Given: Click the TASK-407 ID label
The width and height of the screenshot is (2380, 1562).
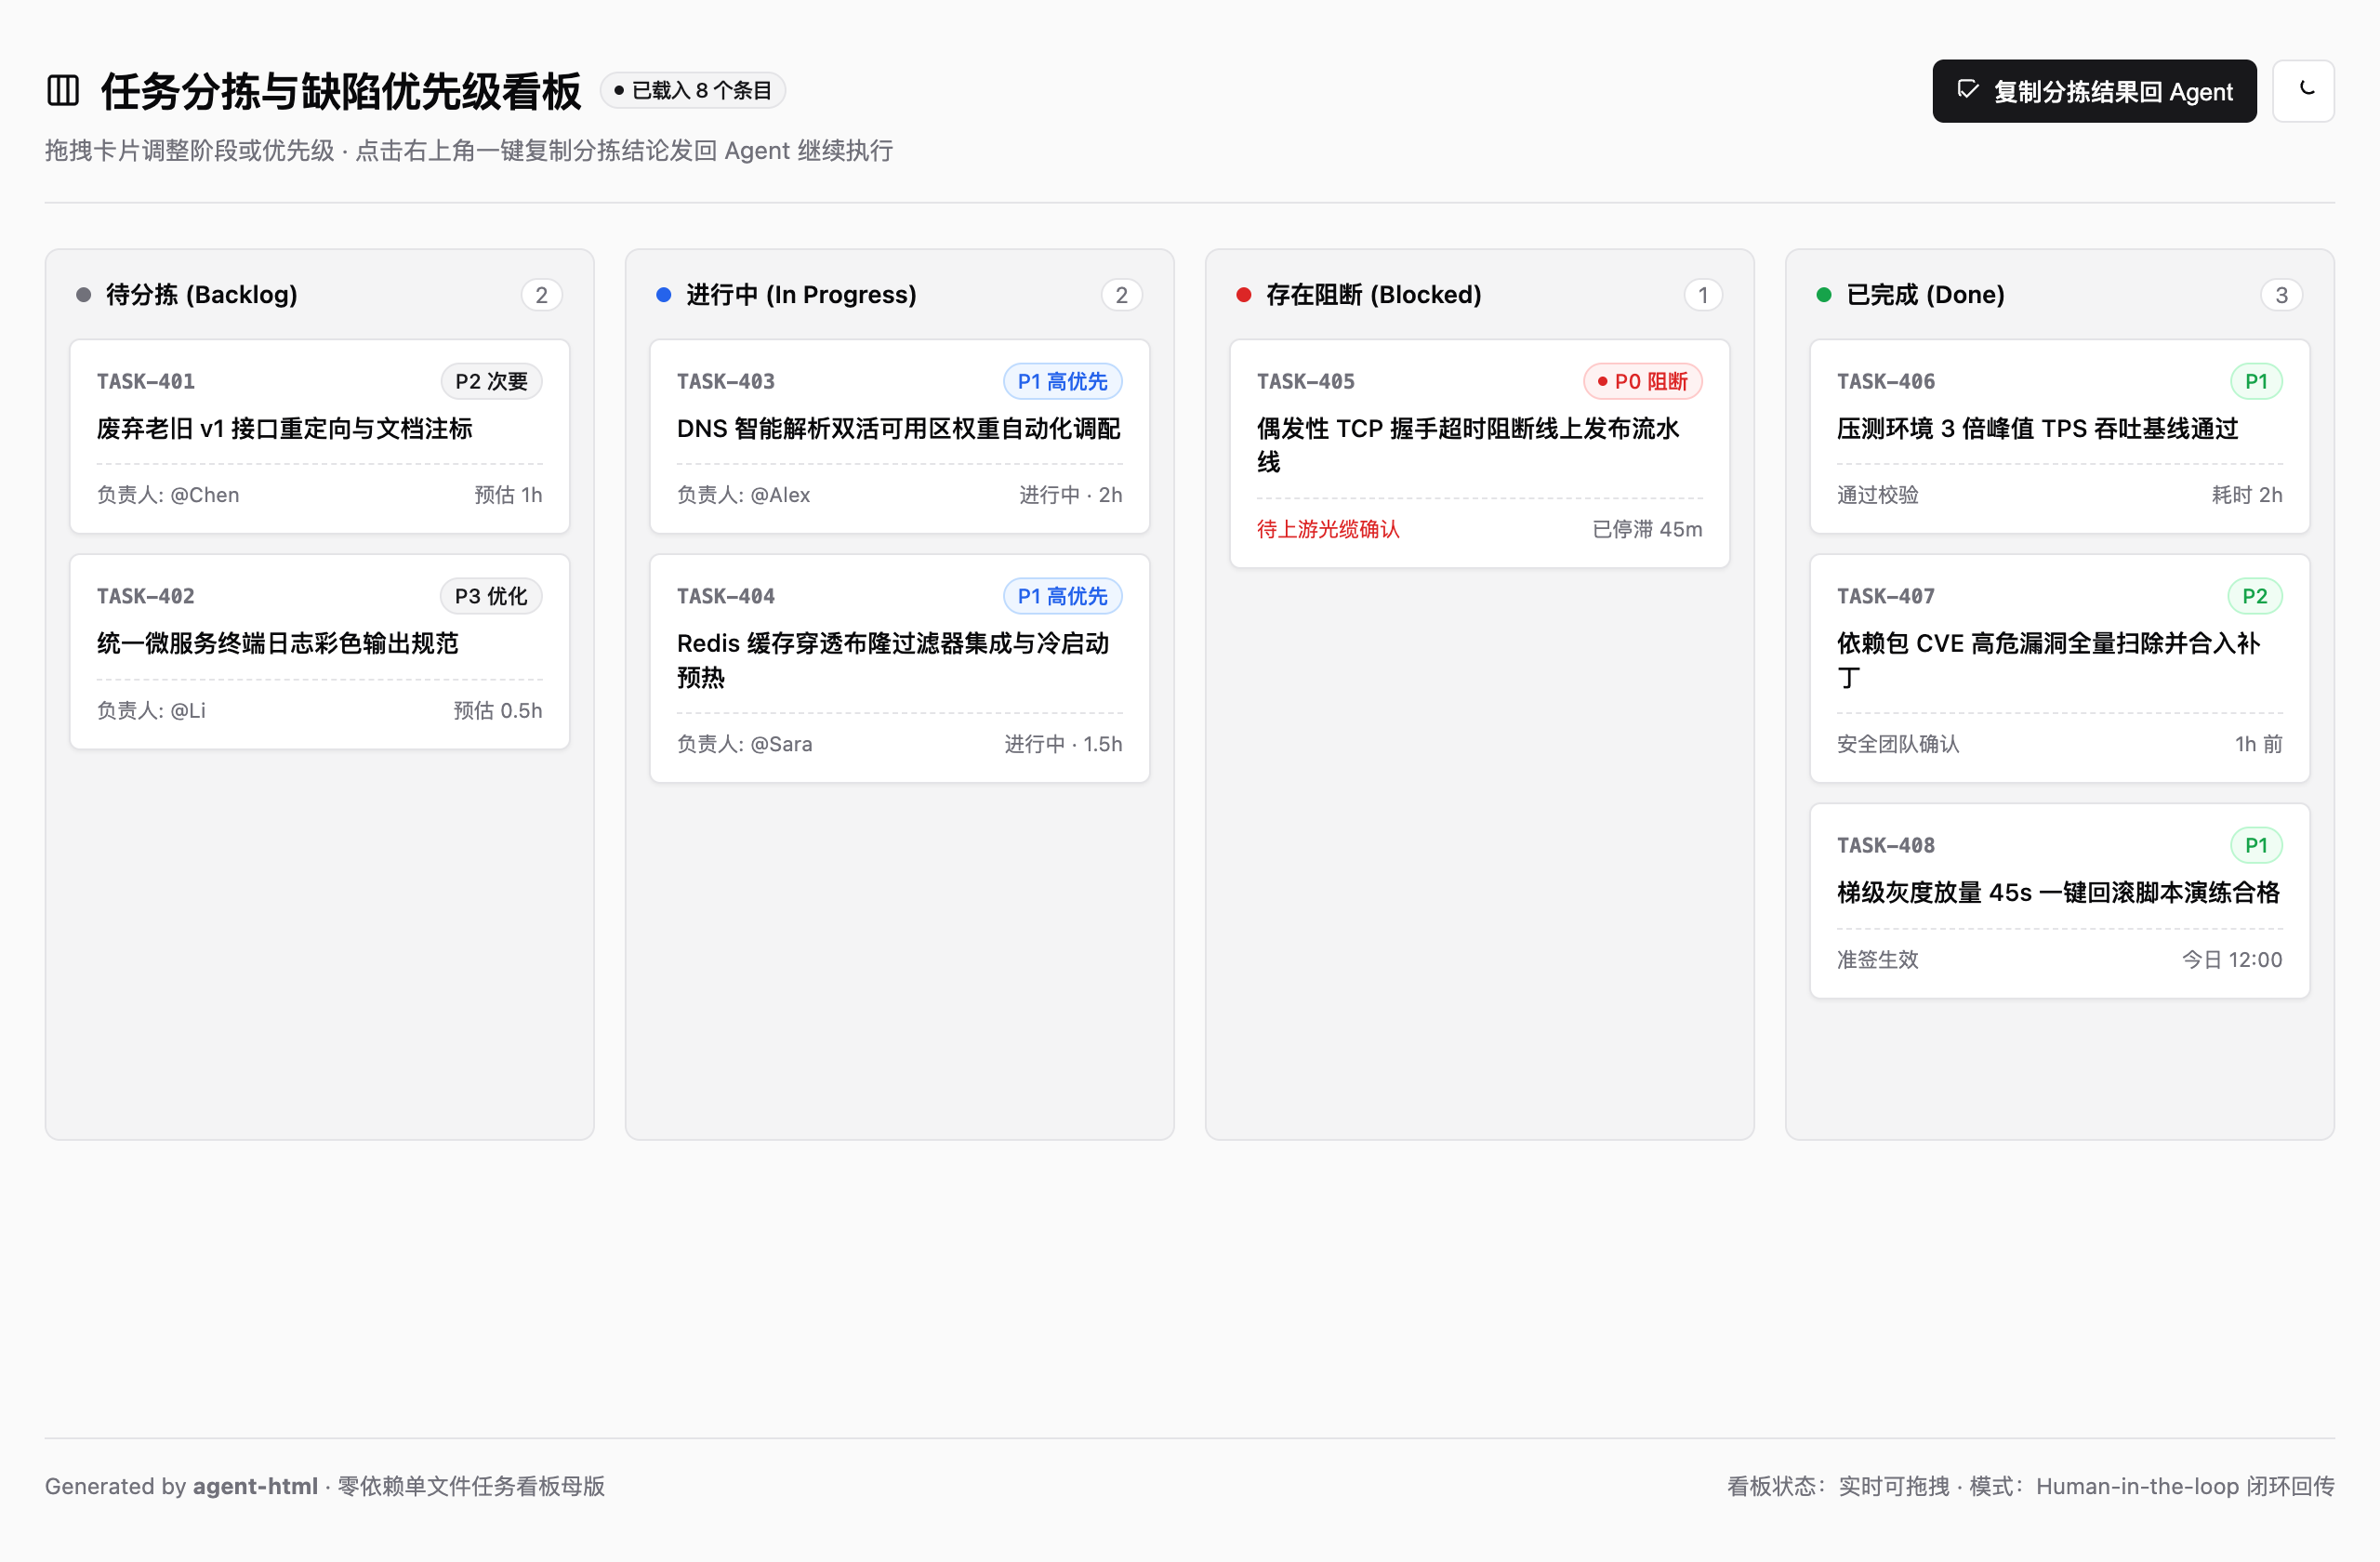Looking at the screenshot, I should [x=1886, y=596].
